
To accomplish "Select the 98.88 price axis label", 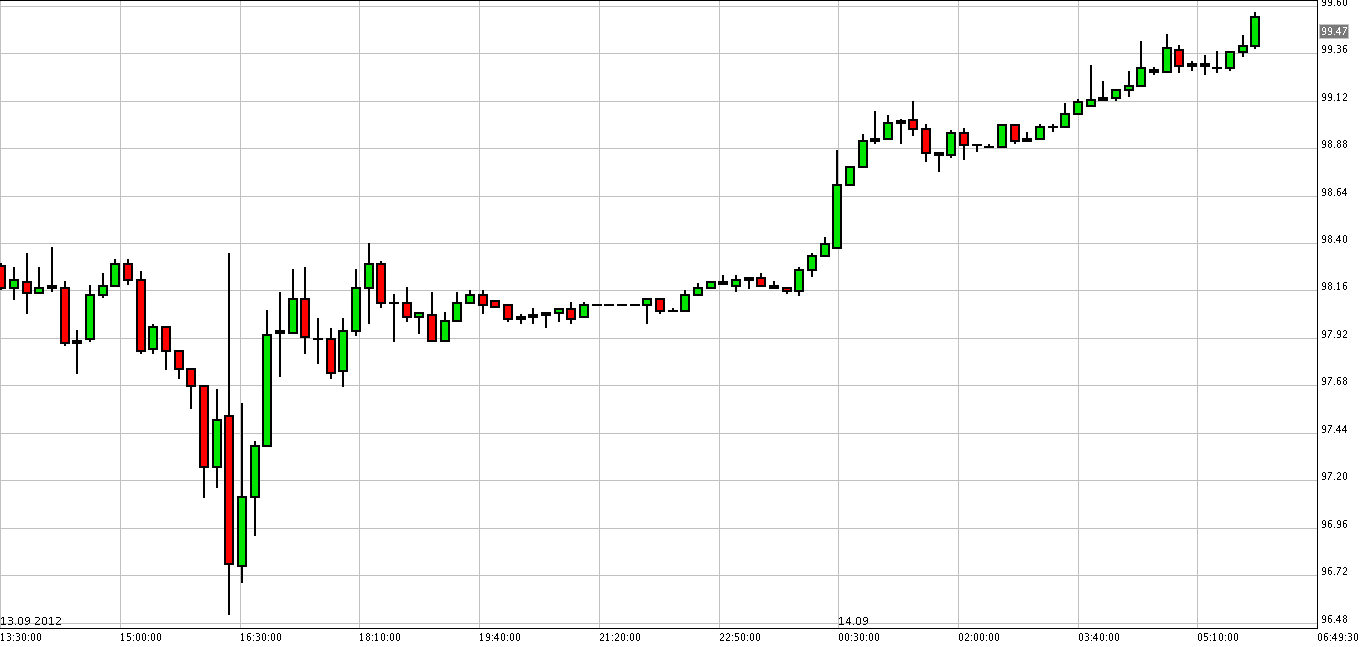I will point(1334,144).
